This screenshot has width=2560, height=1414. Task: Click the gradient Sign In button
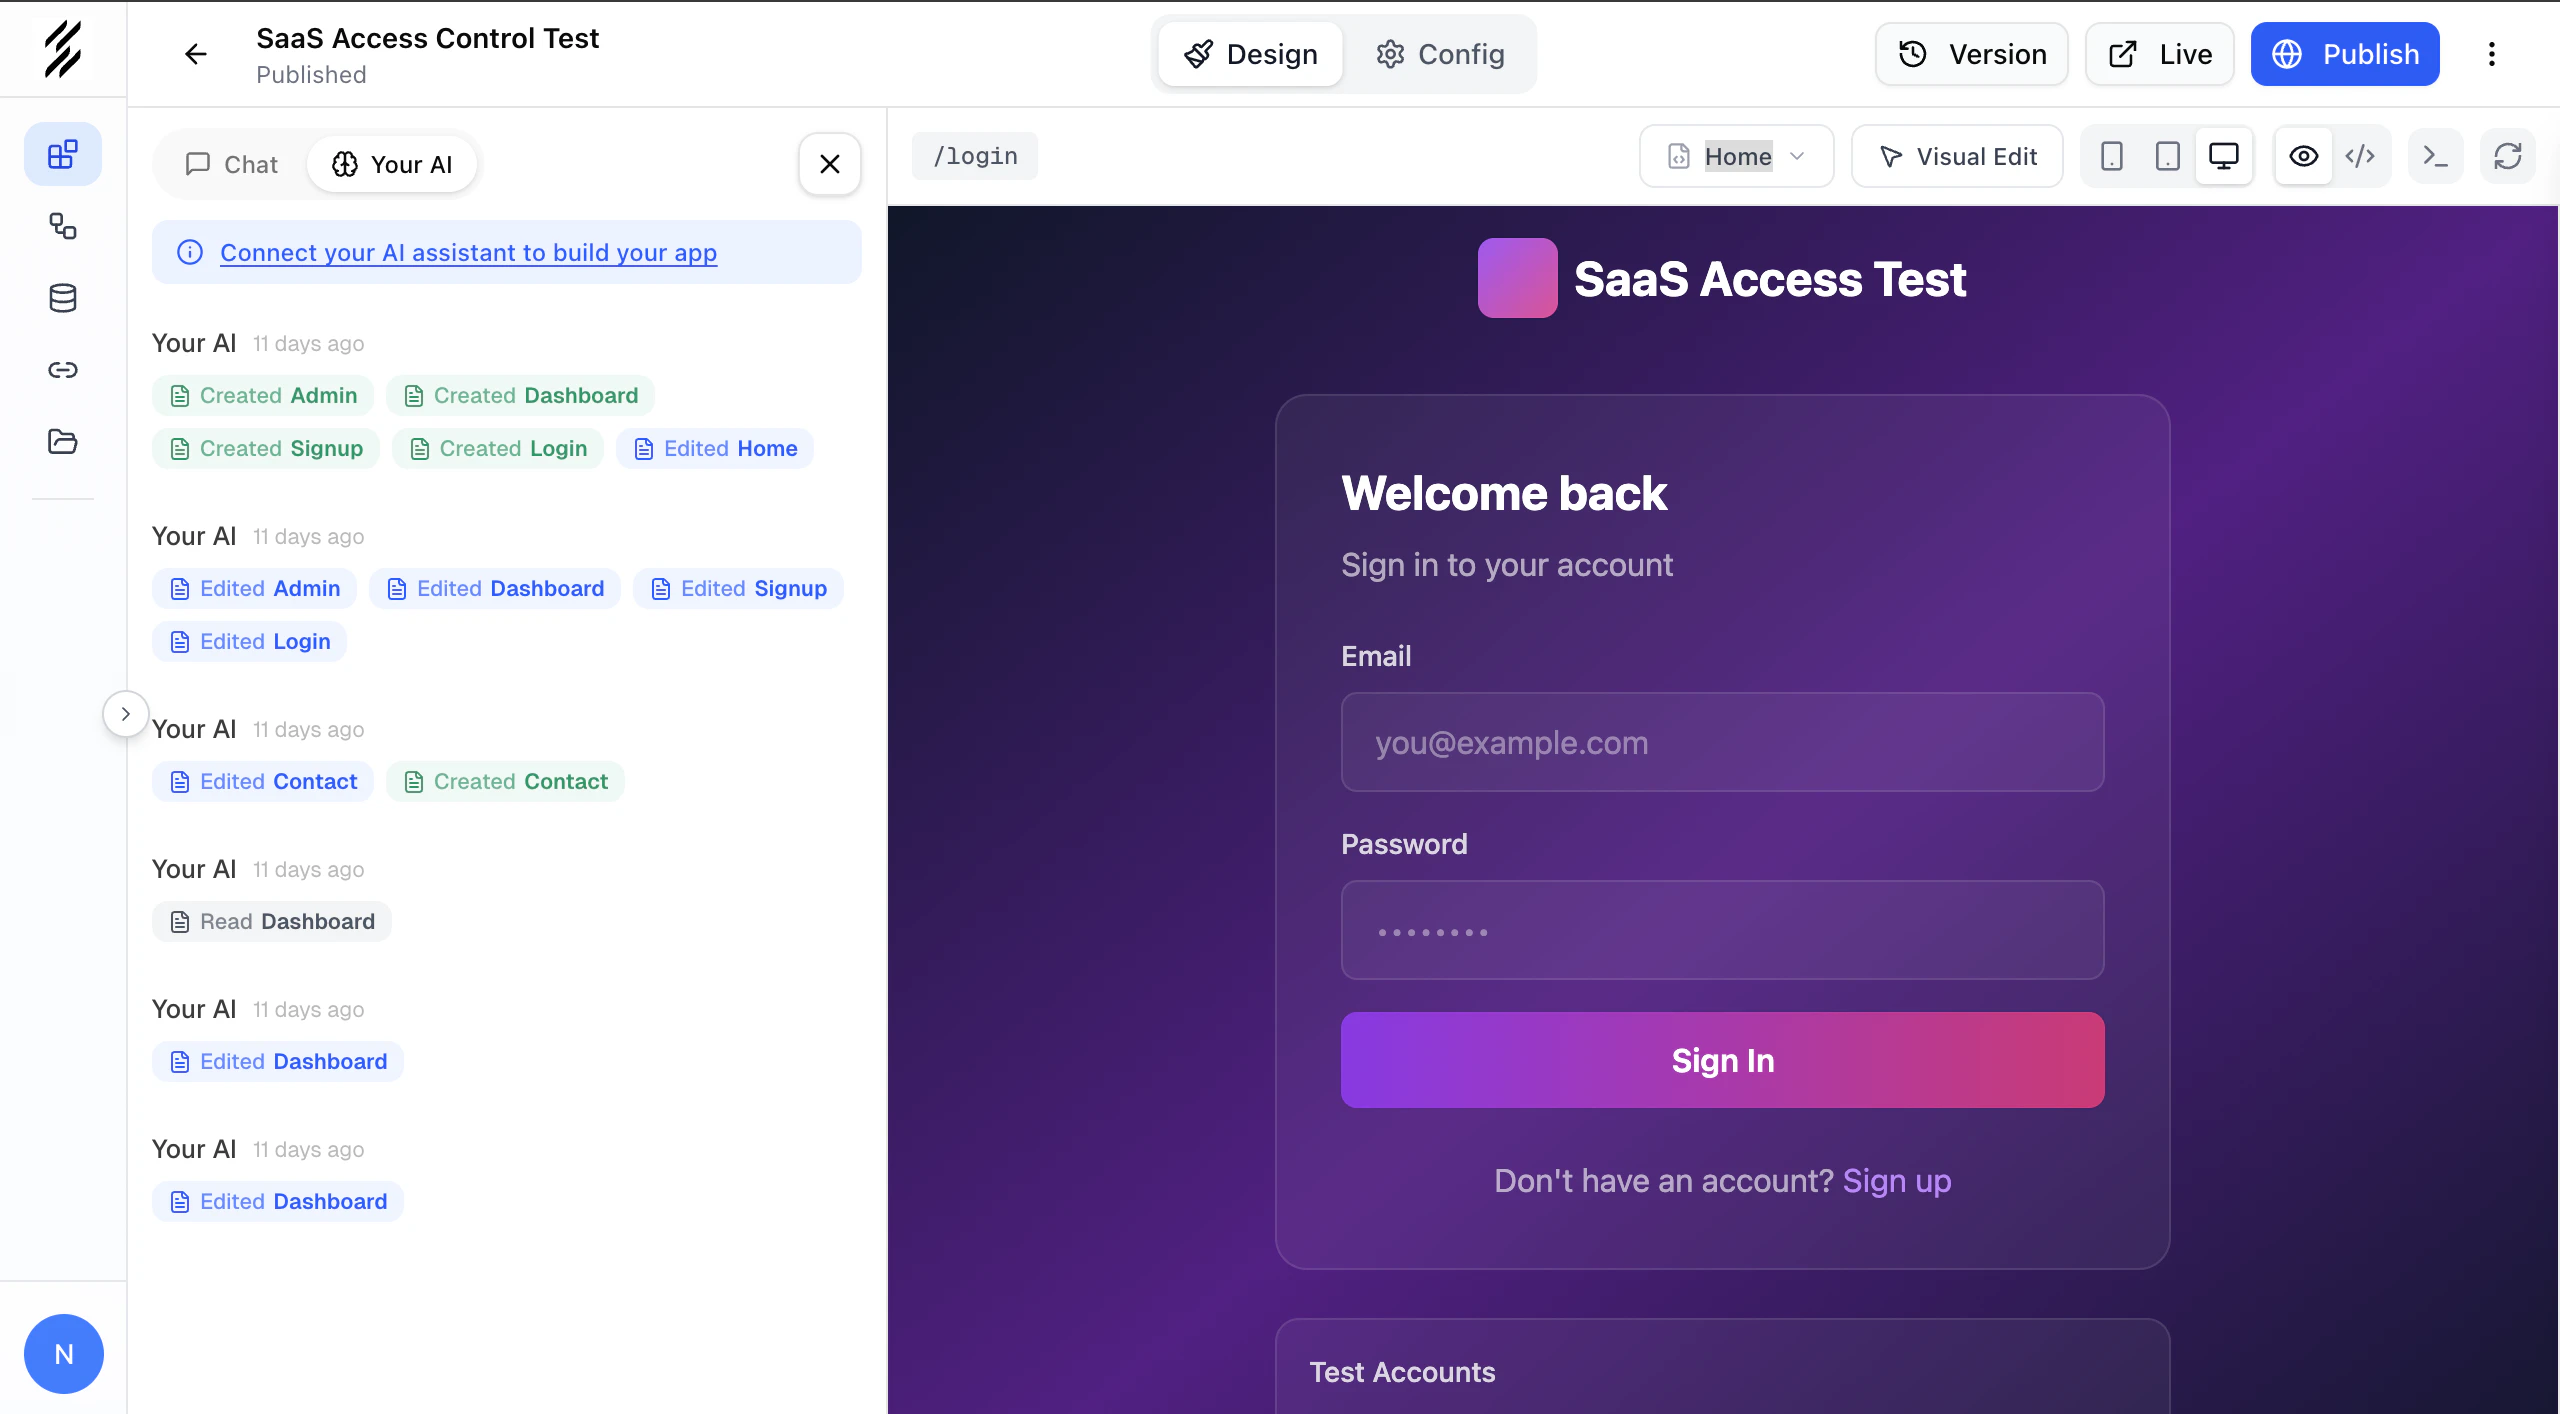[1722, 1060]
